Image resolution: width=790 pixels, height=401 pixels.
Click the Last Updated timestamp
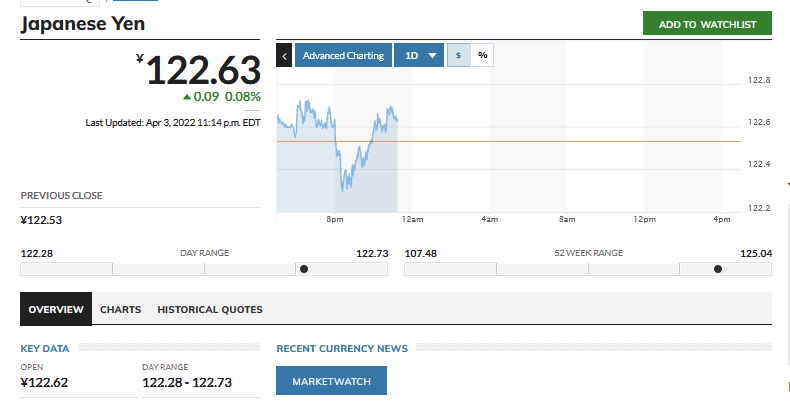pos(173,122)
